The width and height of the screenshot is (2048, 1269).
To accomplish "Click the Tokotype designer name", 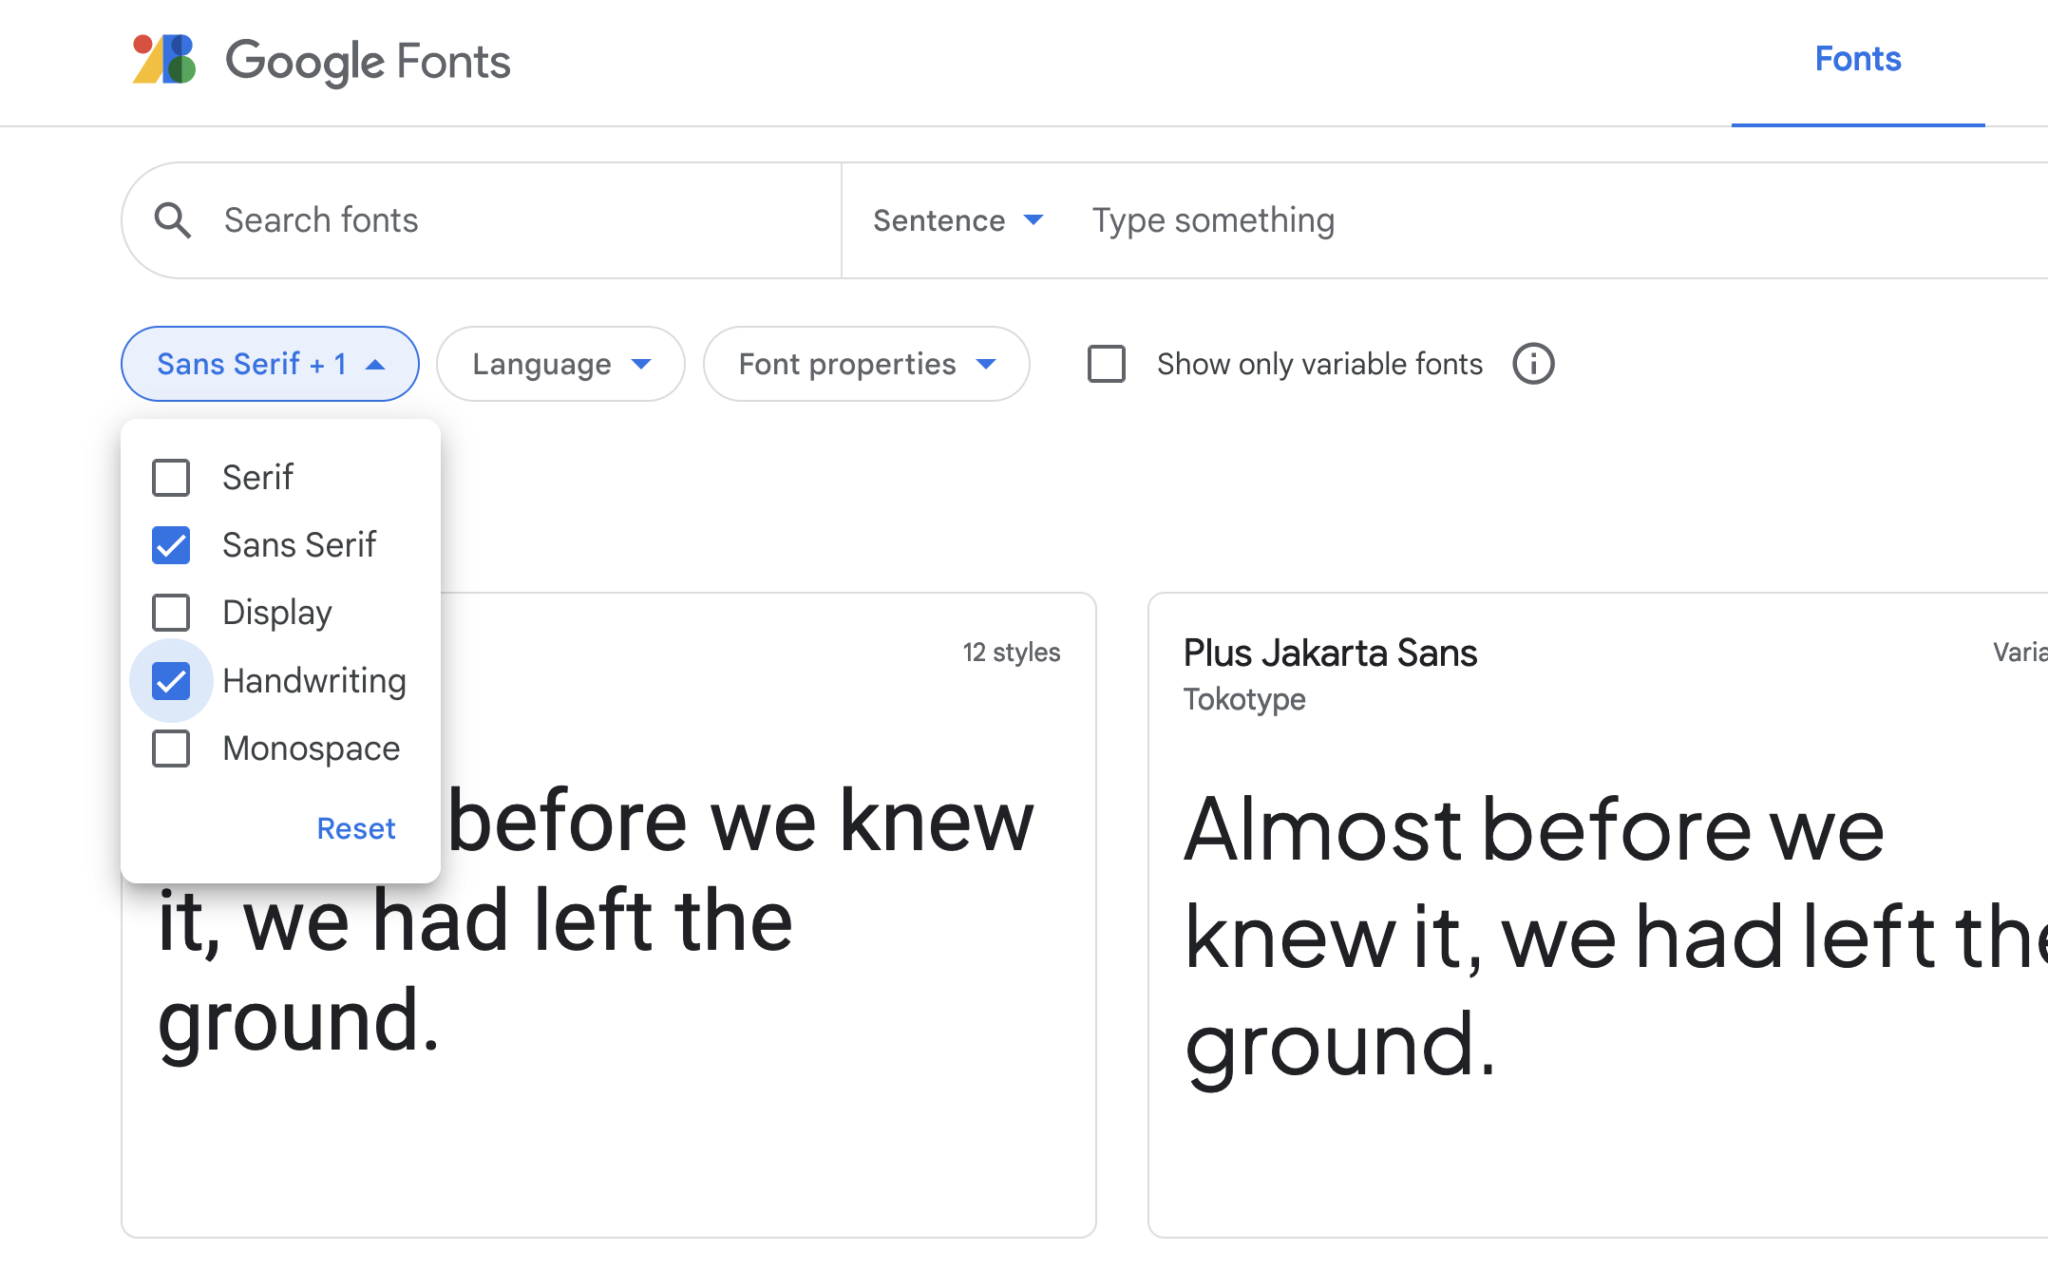I will tap(1244, 700).
